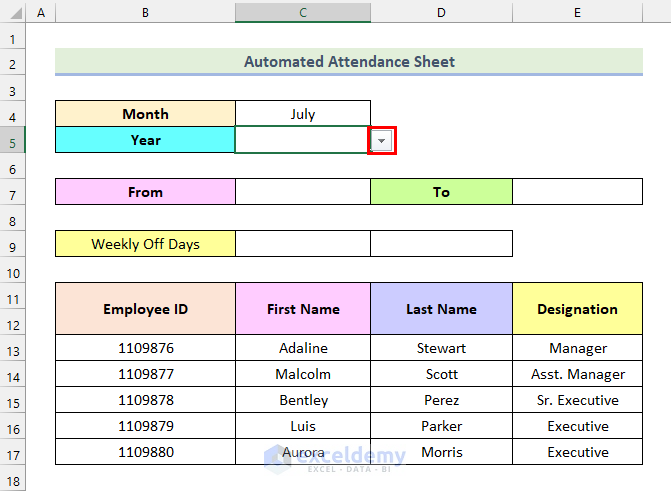This screenshot has height=491, width=671.
Task: Select column C header
Action: tap(303, 13)
